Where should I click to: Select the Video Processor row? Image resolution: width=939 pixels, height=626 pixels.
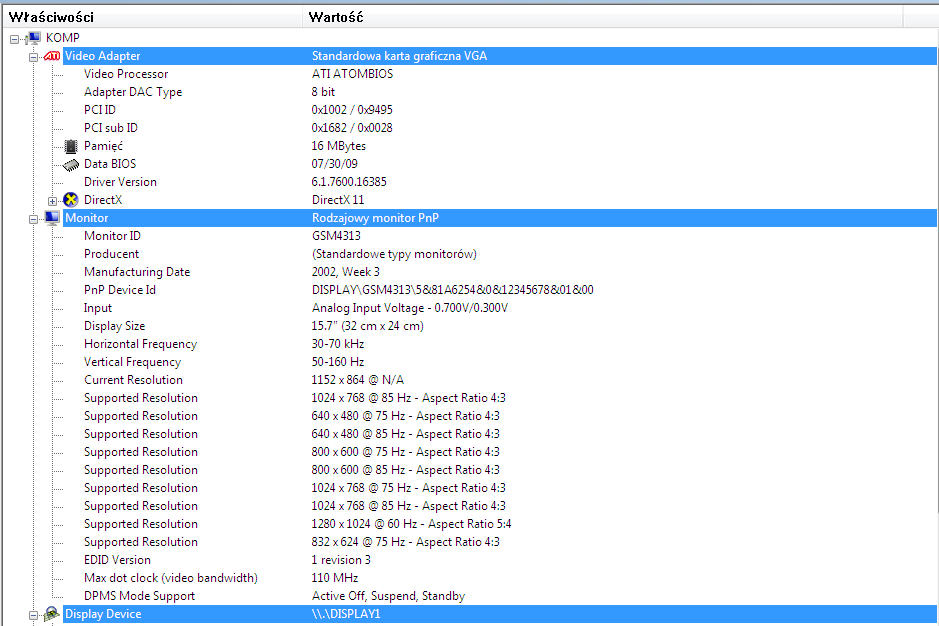126,74
